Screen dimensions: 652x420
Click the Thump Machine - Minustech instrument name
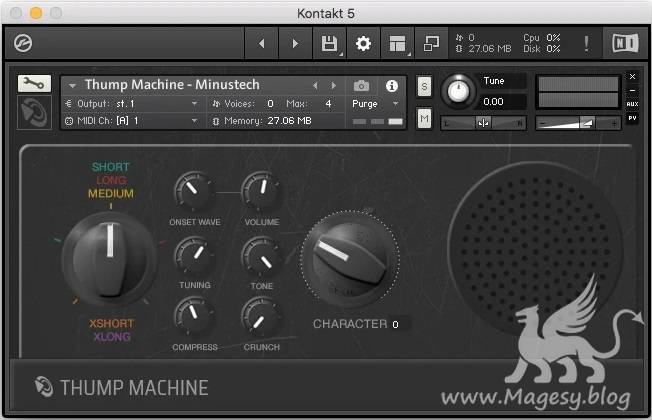coord(172,85)
